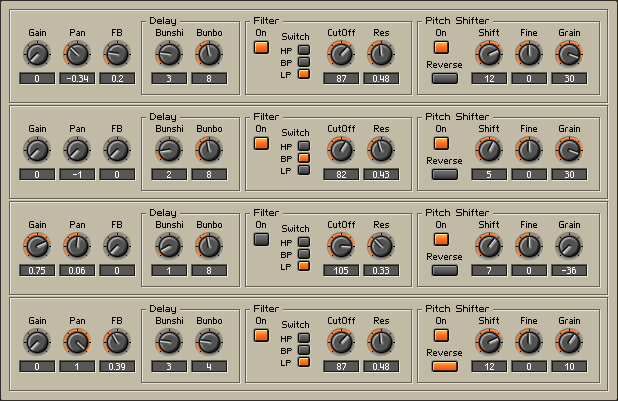Enable Reverse in the Pan -0.34 row
The width and height of the screenshot is (618, 401).
(445, 78)
